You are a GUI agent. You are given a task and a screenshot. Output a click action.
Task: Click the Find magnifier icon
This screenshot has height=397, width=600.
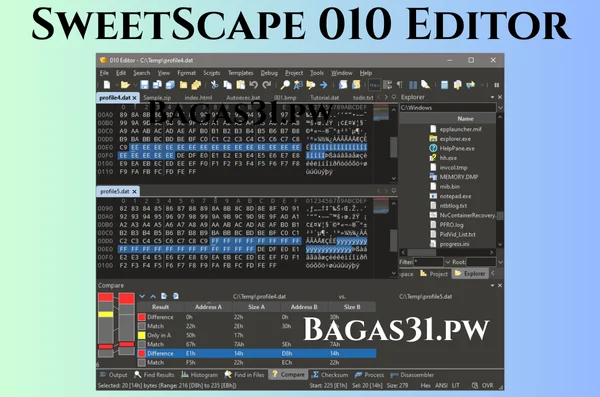click(x=285, y=85)
